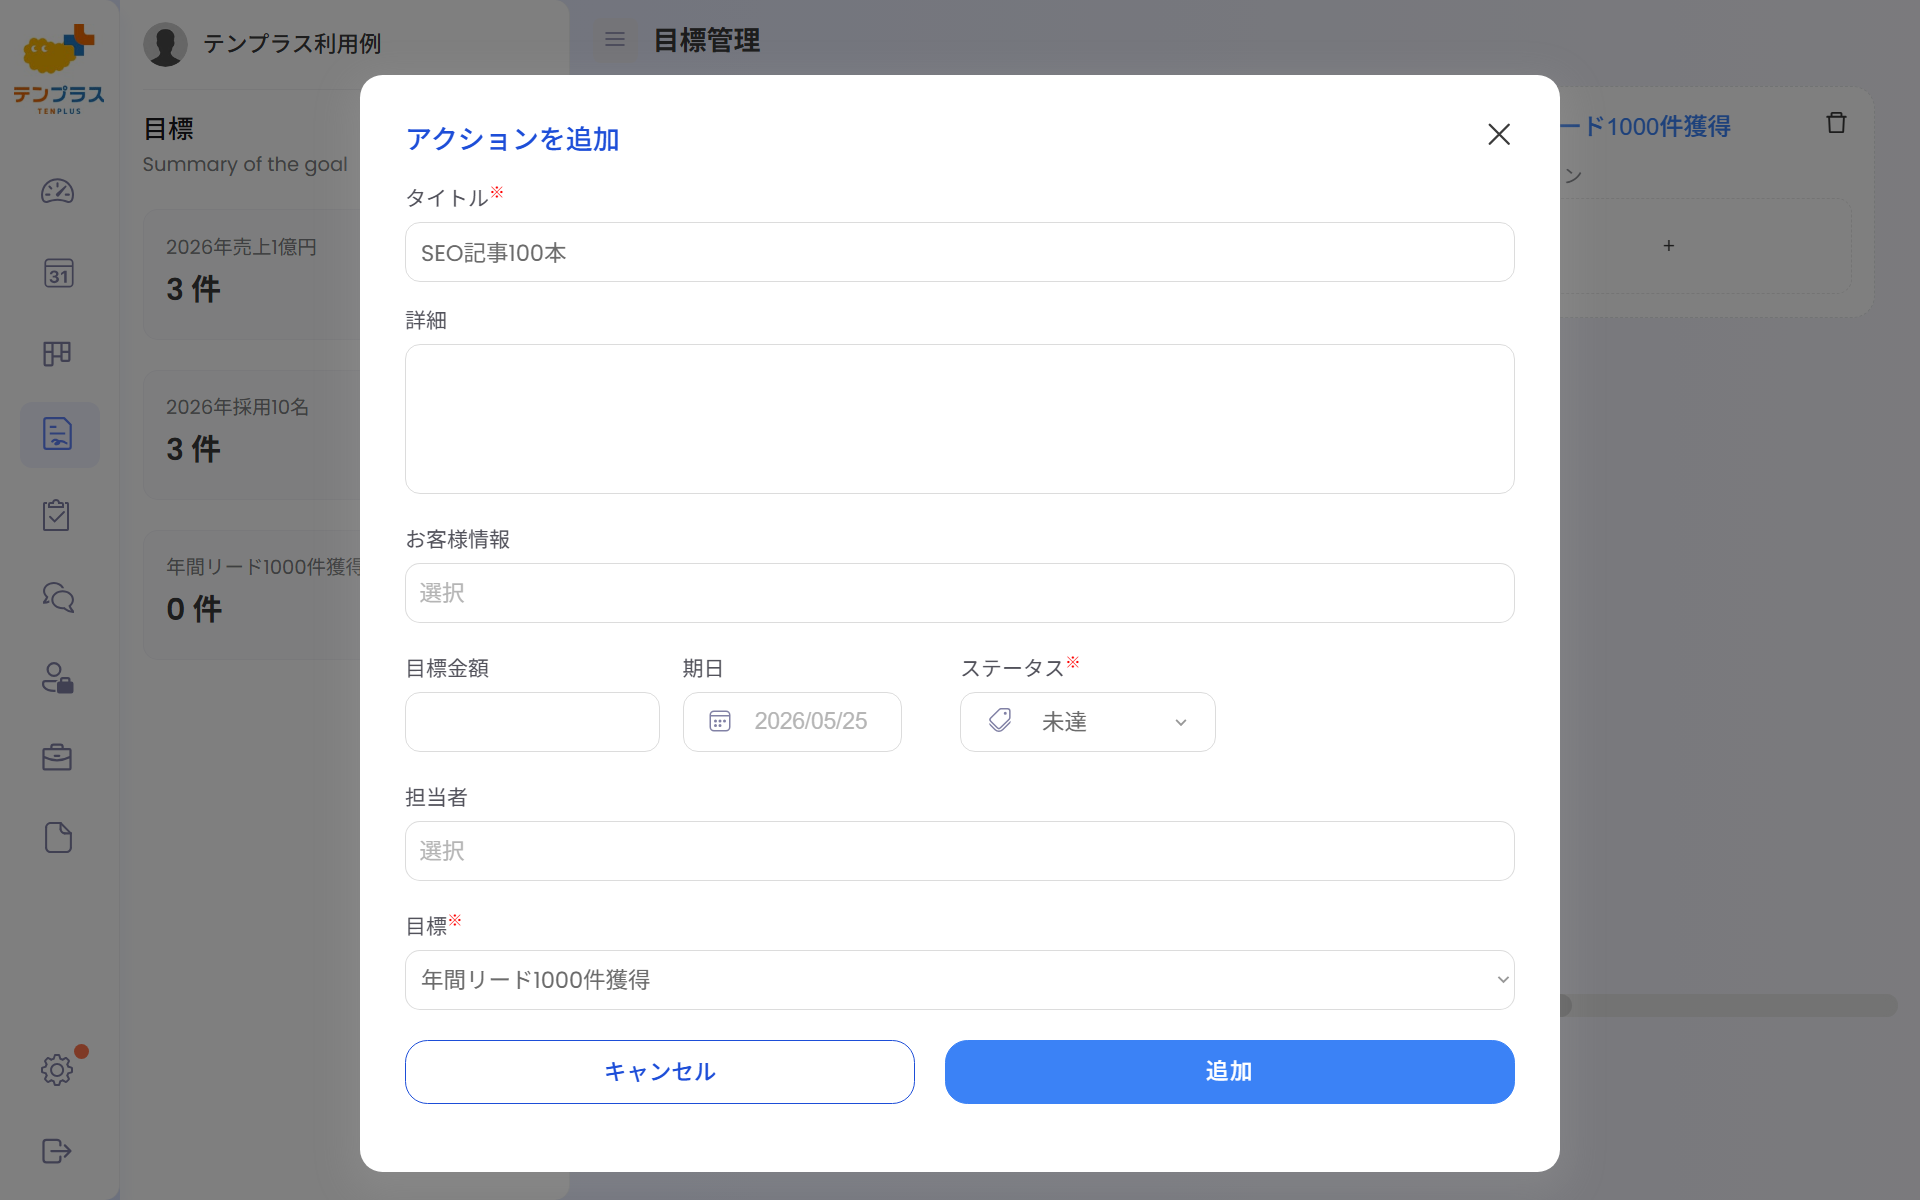Open the ステータス dropdown showing 未達
Viewport: 1920px width, 1200px height.
(1087, 722)
